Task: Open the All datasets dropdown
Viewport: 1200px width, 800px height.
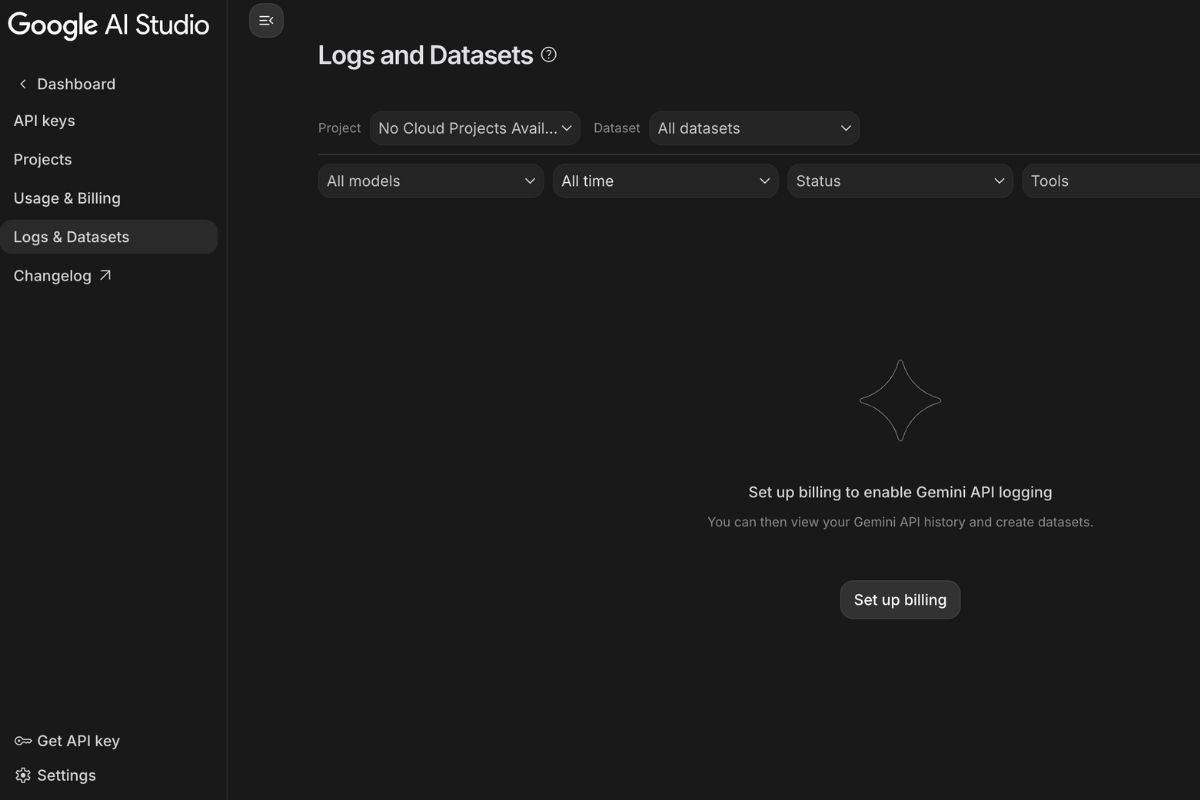Action: pos(754,128)
